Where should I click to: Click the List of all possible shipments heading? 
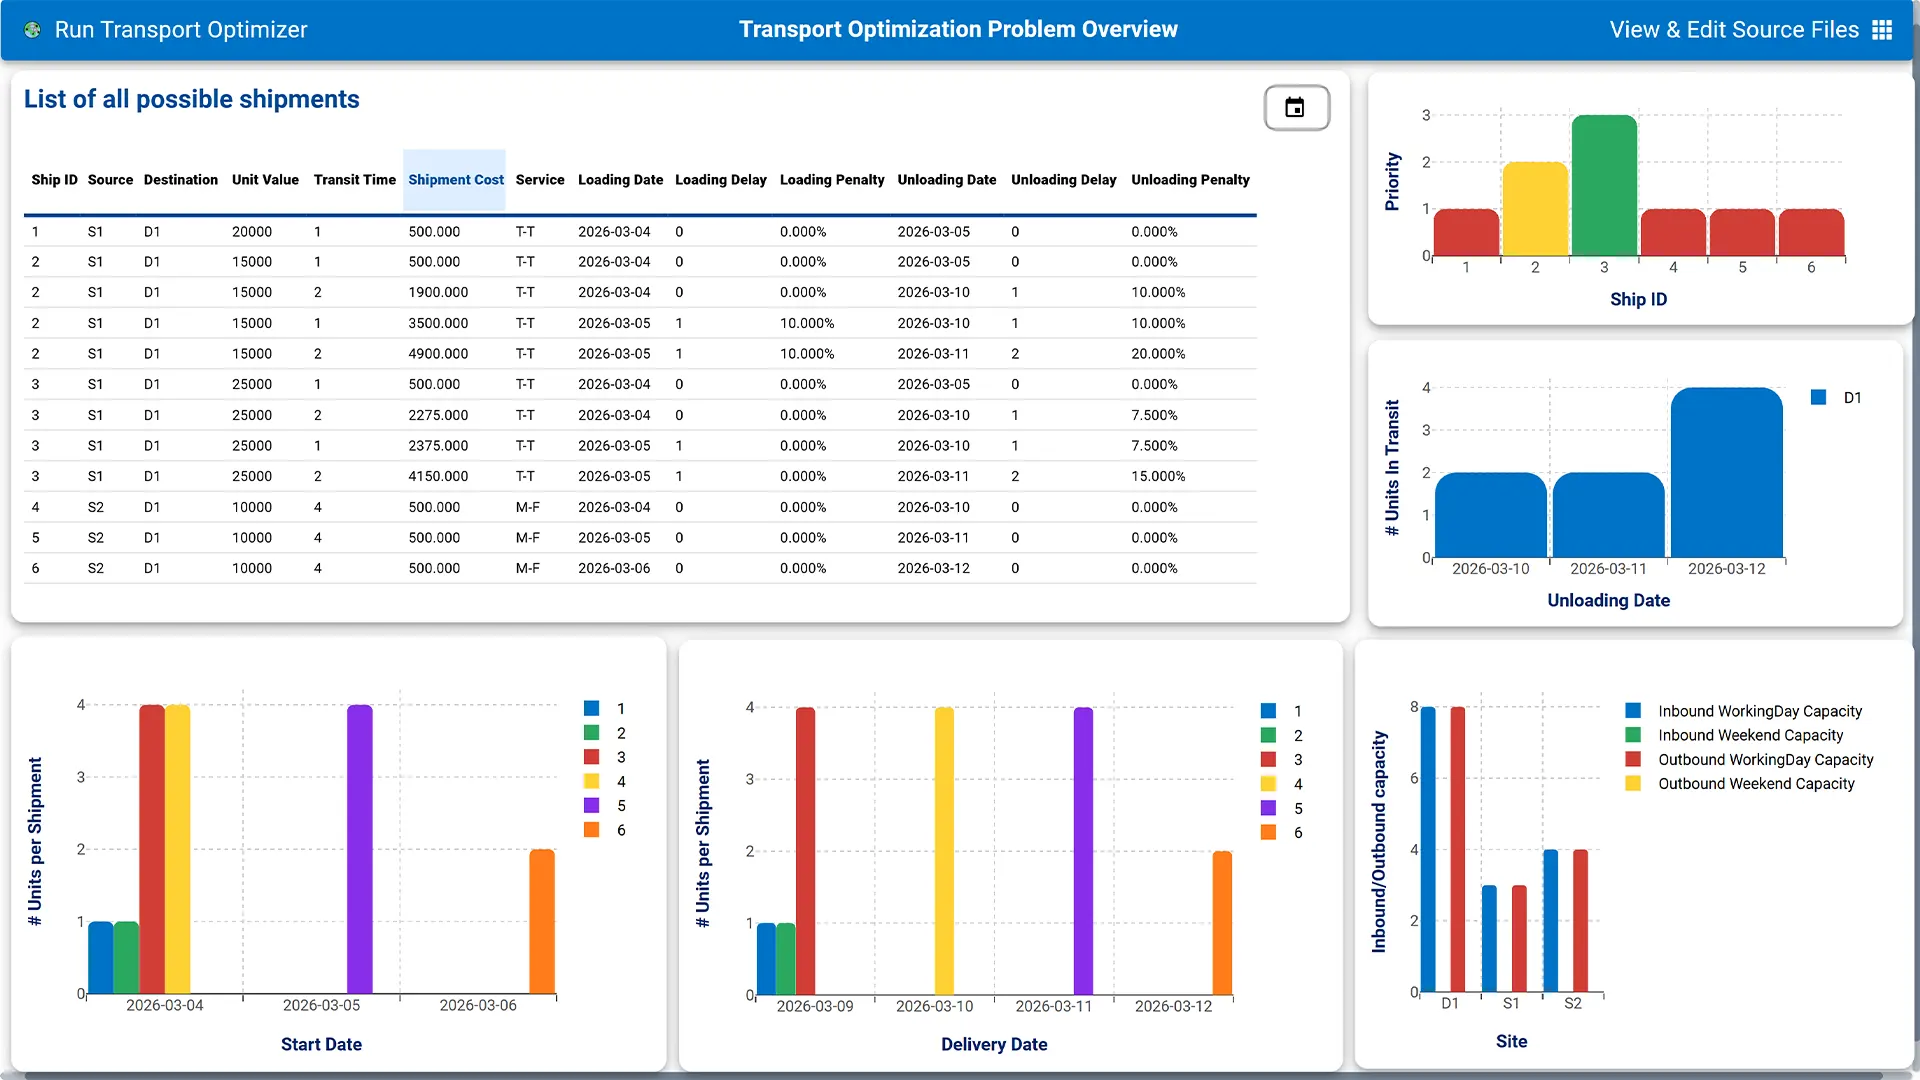[191, 99]
